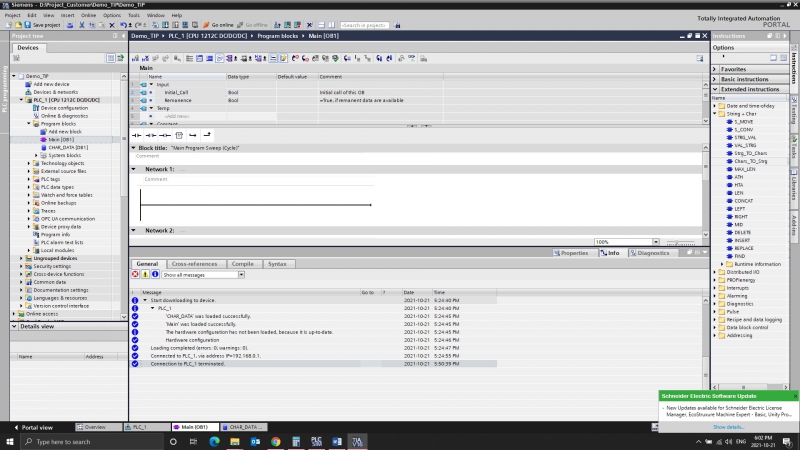800x450 pixels.
Task: Click Show details link in Schneider notification
Action: [728, 427]
